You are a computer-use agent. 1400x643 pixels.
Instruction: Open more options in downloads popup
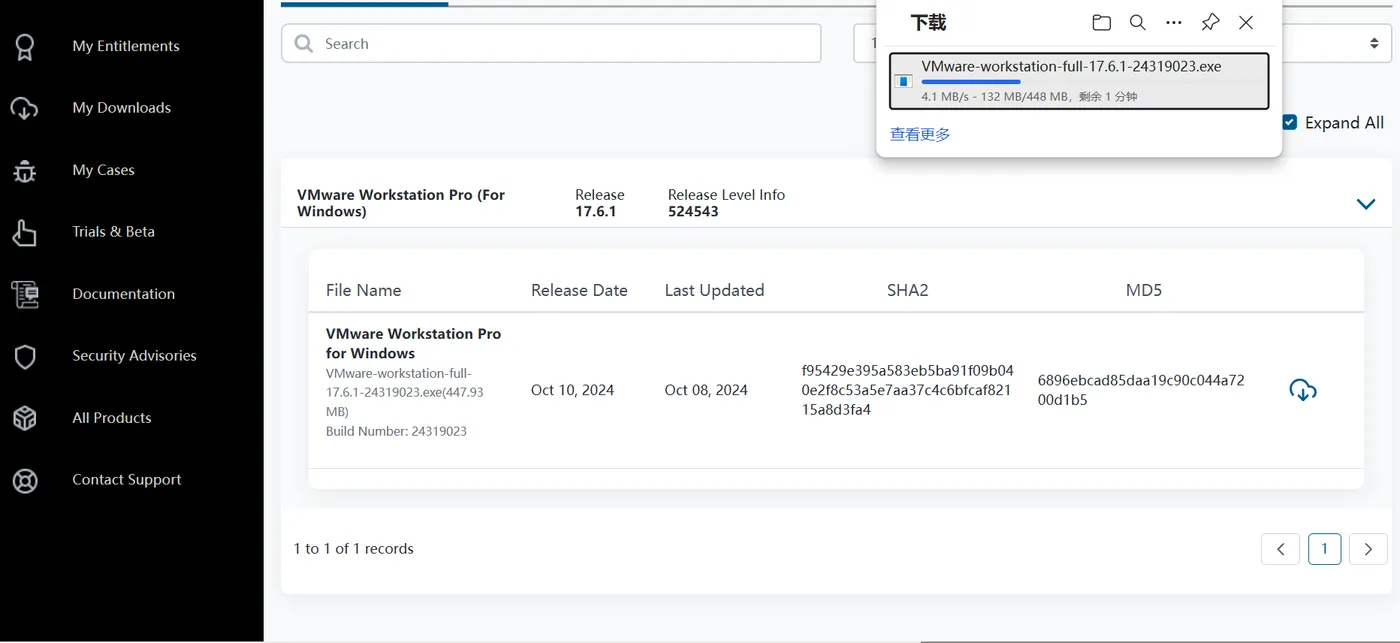pos(1173,23)
